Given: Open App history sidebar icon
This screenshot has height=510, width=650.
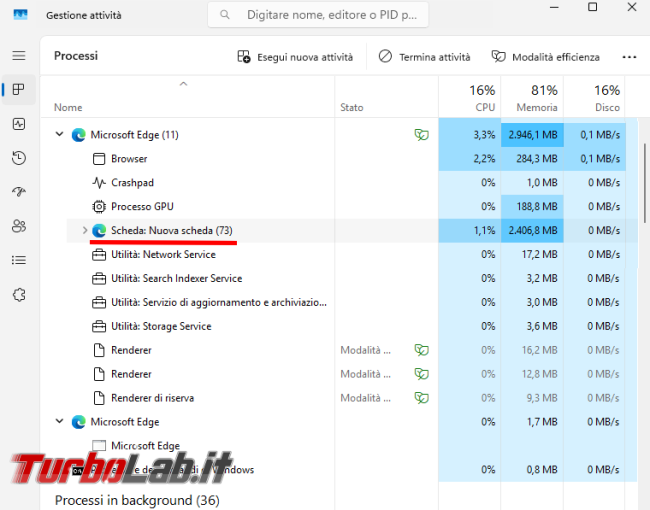Looking at the screenshot, I should coord(19,158).
